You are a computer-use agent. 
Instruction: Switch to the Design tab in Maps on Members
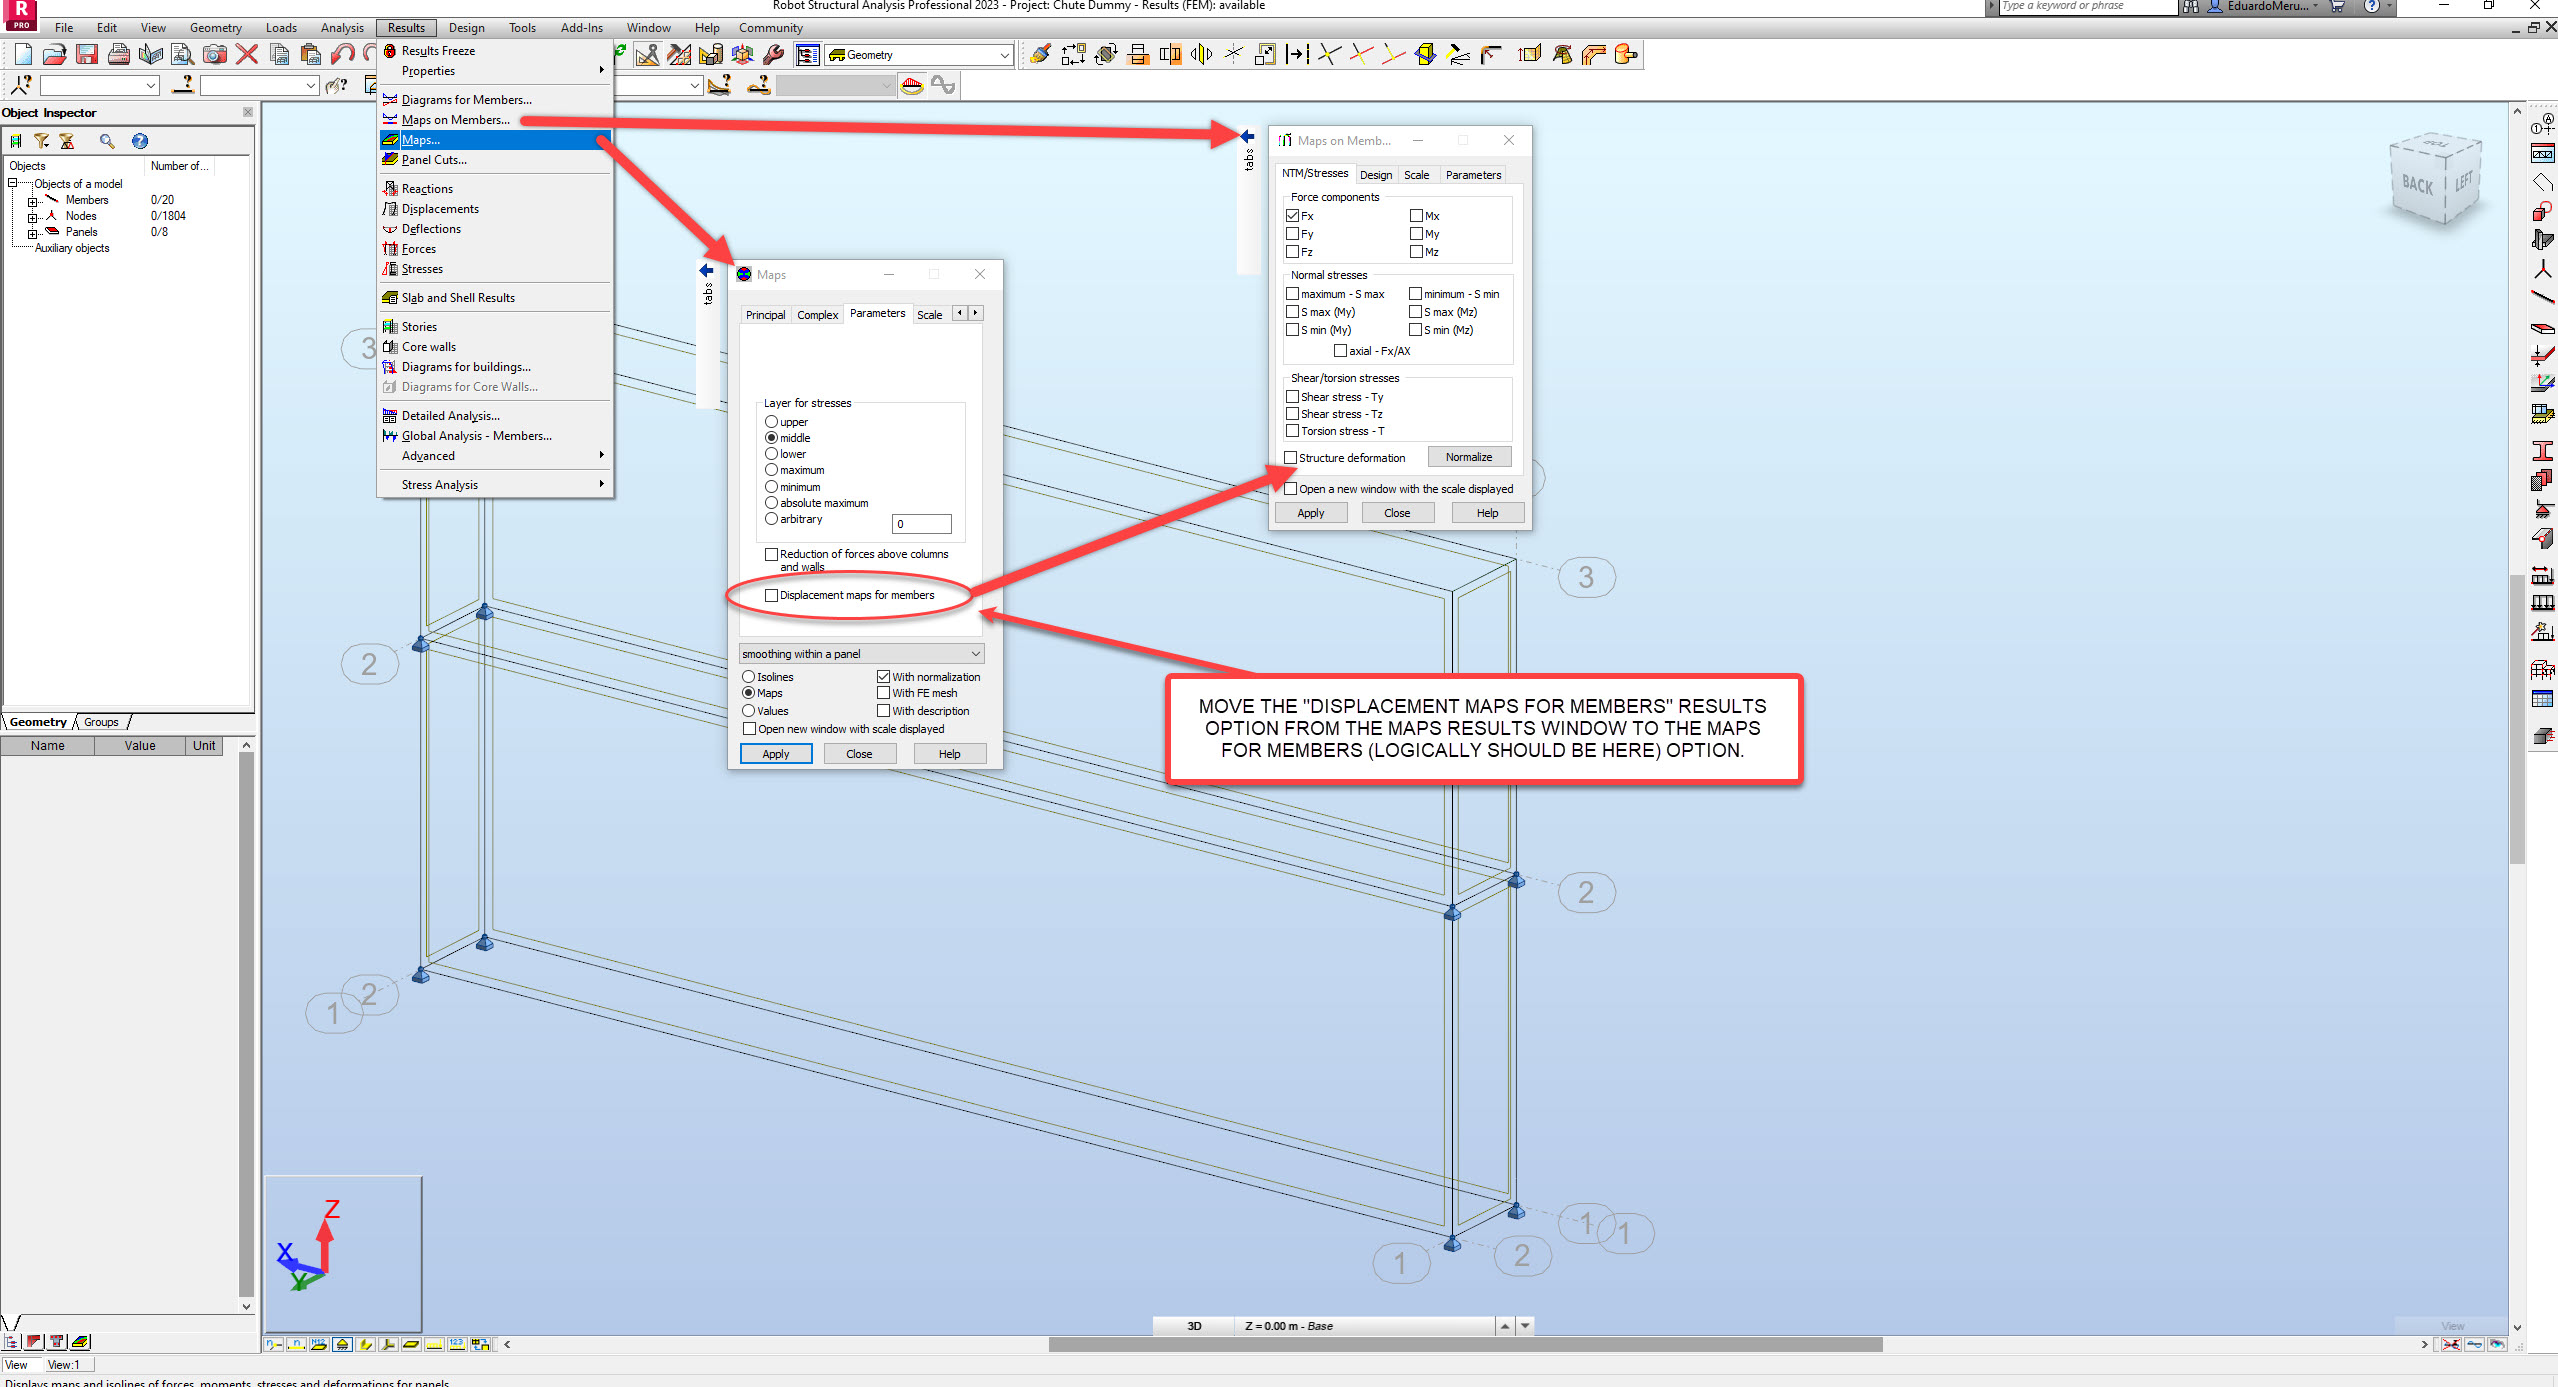tap(1376, 174)
